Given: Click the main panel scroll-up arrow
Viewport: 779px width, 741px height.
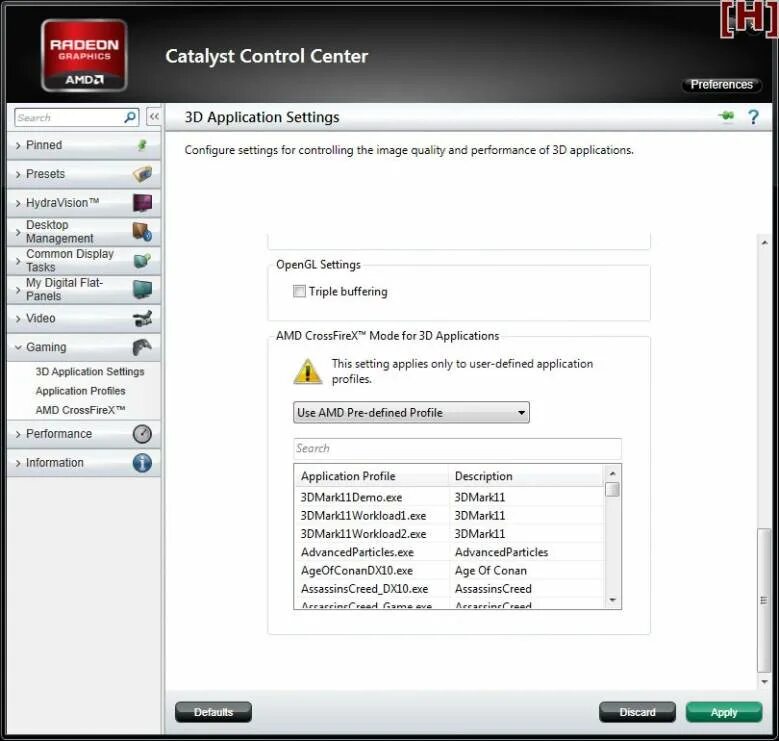Looking at the screenshot, I should point(764,242).
